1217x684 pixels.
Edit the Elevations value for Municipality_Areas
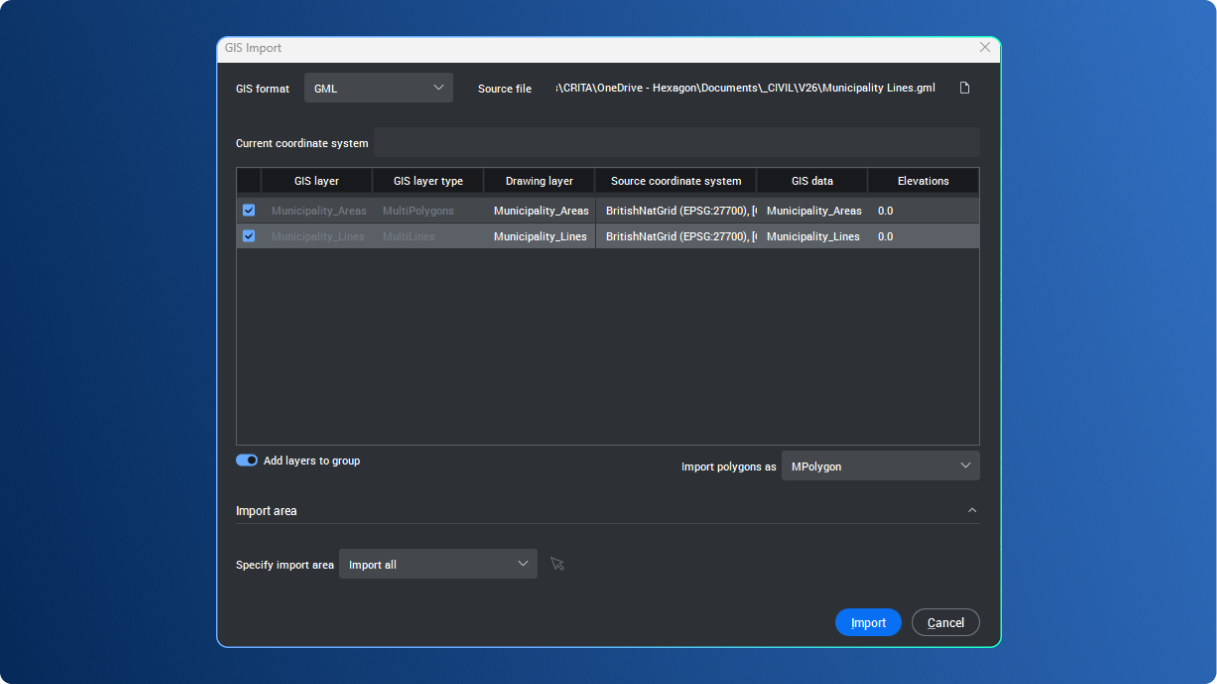885,210
